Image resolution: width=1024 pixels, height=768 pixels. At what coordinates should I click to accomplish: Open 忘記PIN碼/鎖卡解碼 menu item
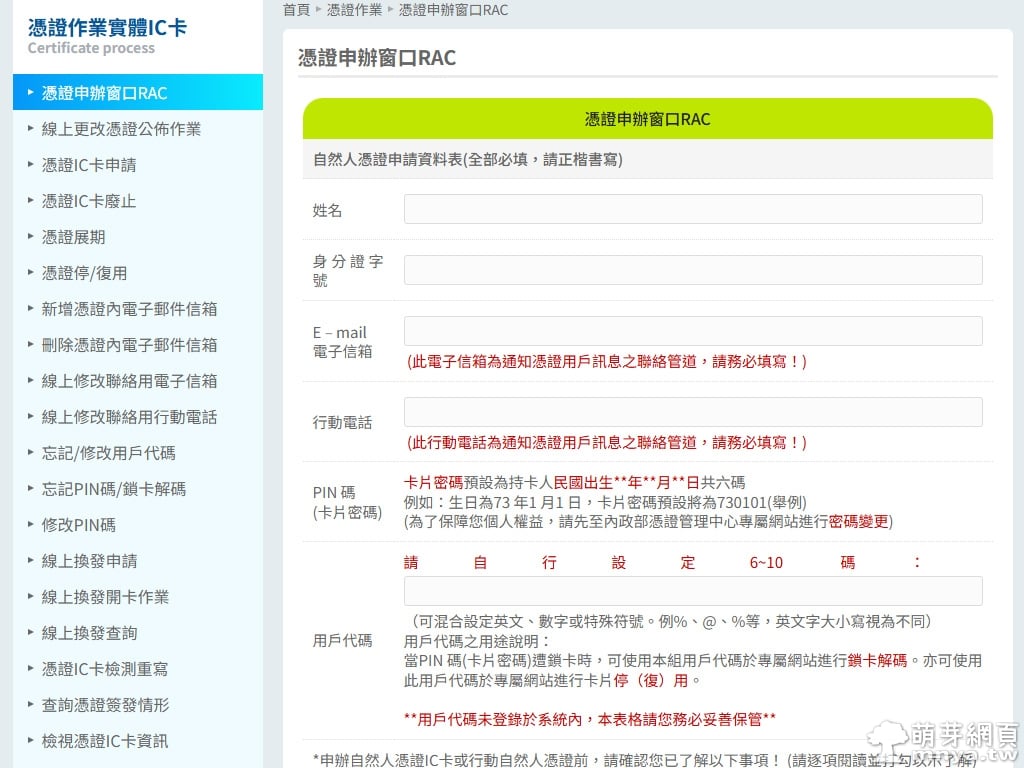click(x=113, y=489)
